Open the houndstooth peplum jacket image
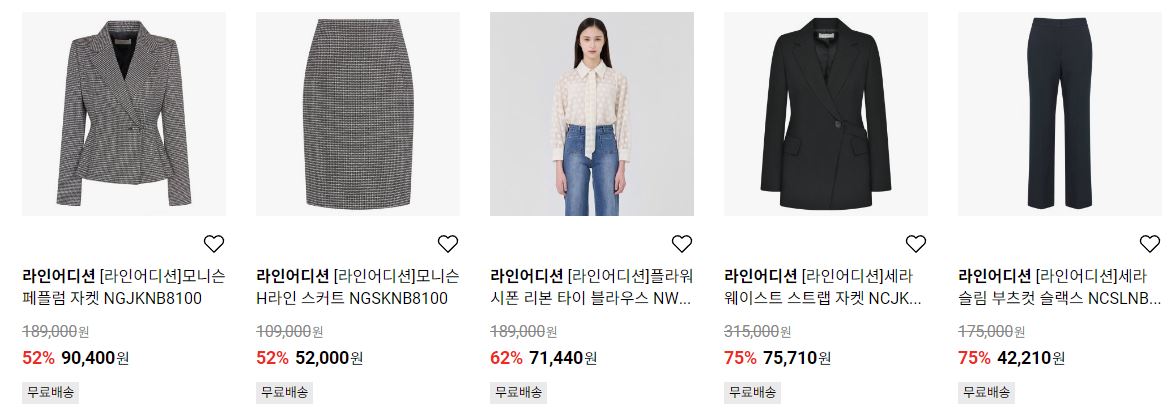1171x413 pixels. (x=124, y=114)
